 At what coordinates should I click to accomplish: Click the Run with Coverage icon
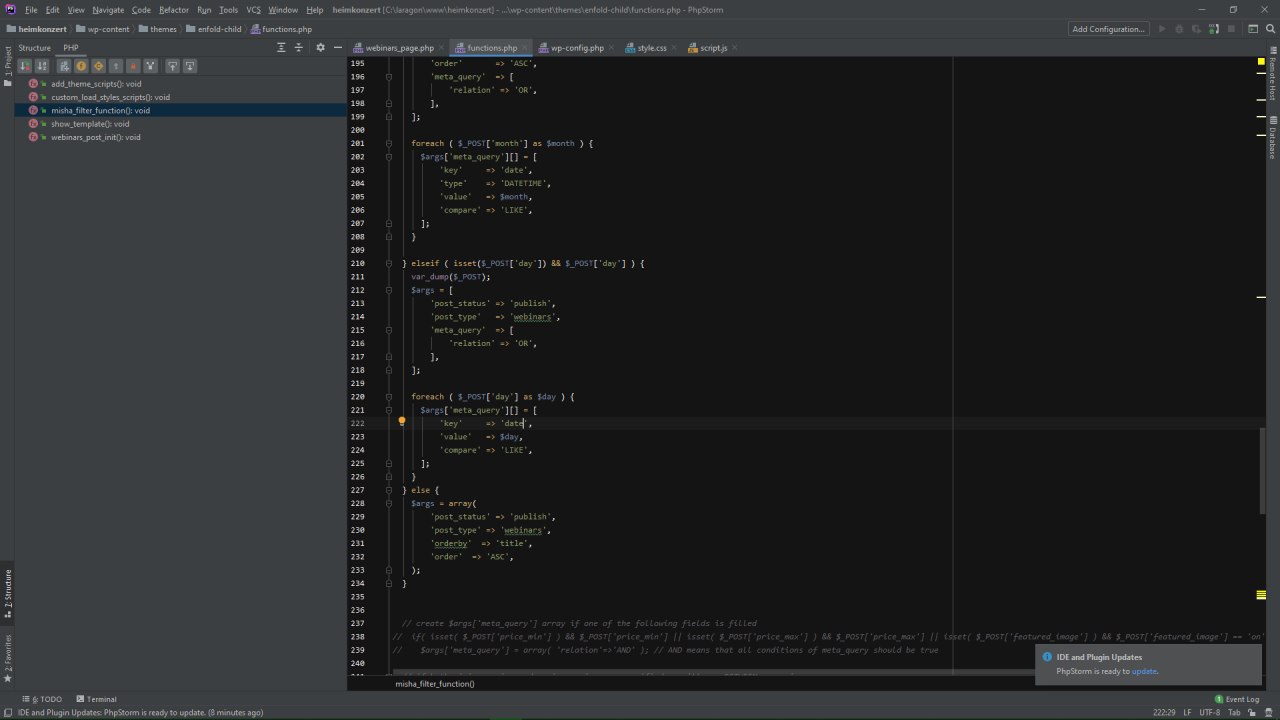pos(1195,29)
